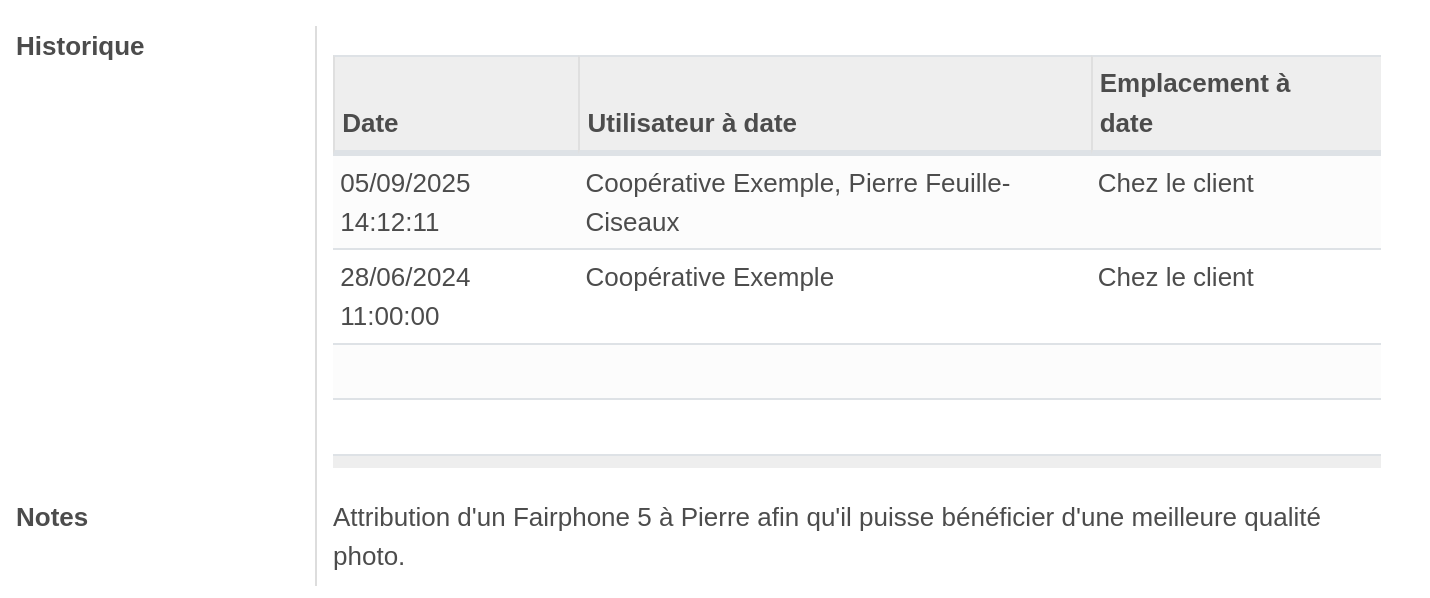
Task: Click the 'Historique' field label
Action: (80, 47)
